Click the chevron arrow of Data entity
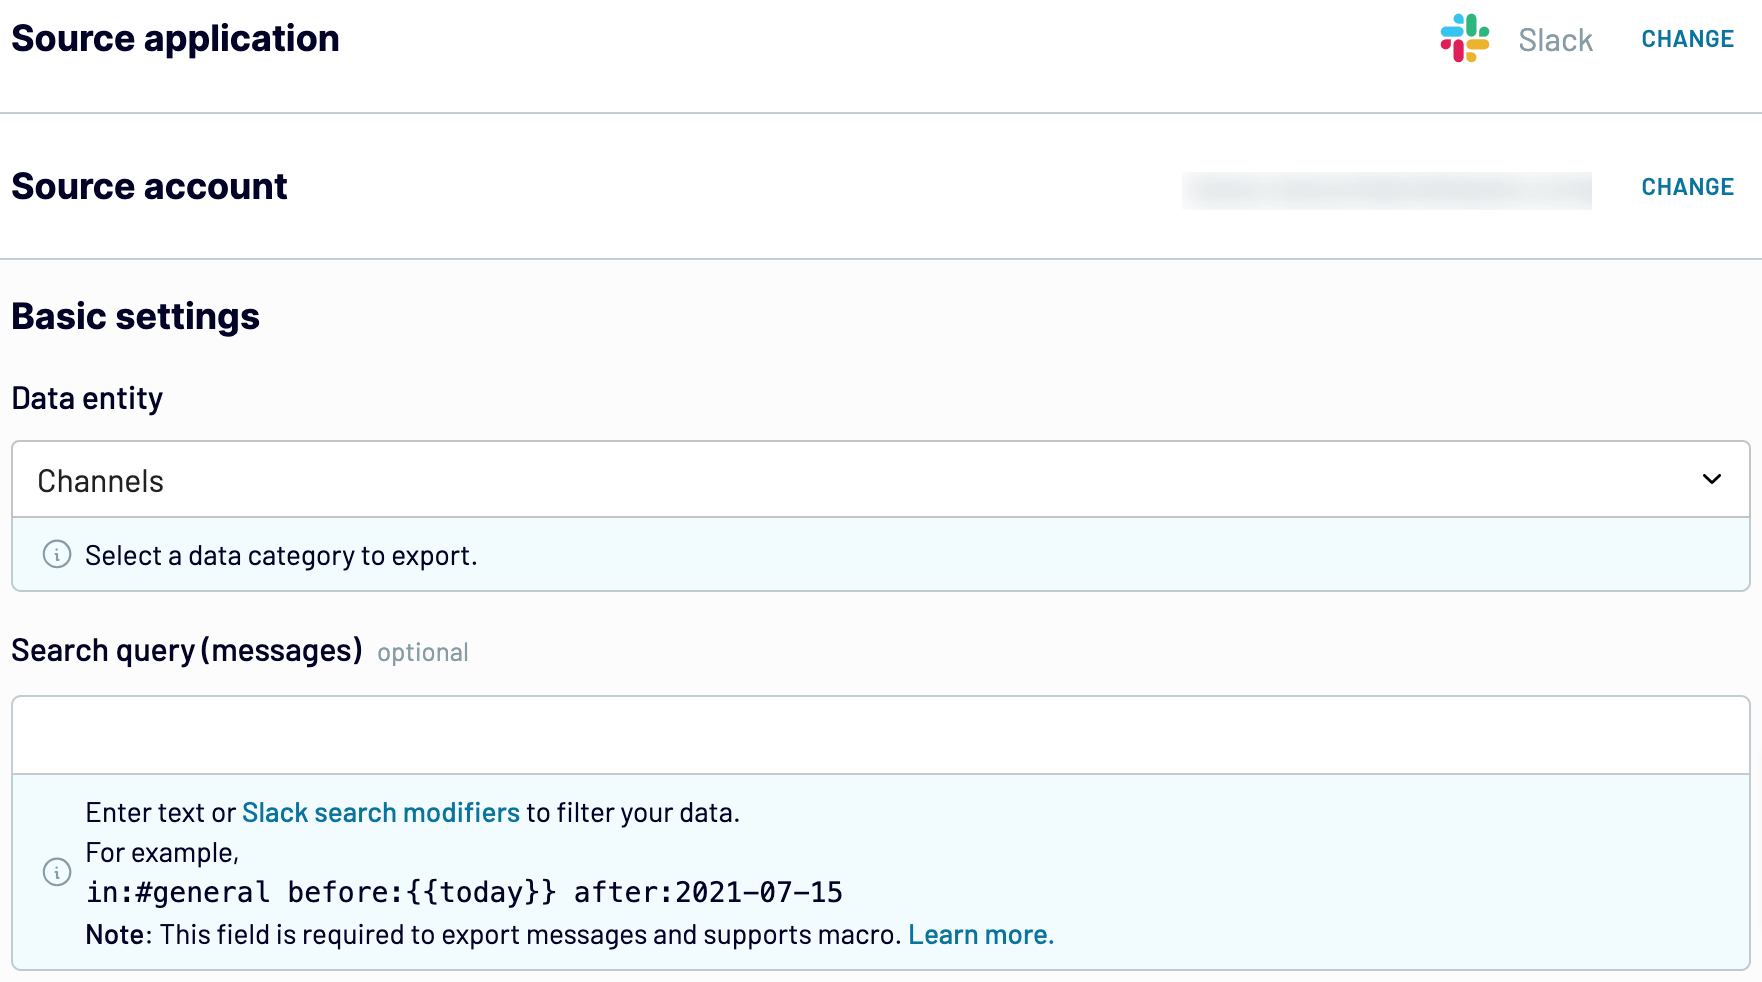This screenshot has height=982, width=1762. (x=1712, y=480)
